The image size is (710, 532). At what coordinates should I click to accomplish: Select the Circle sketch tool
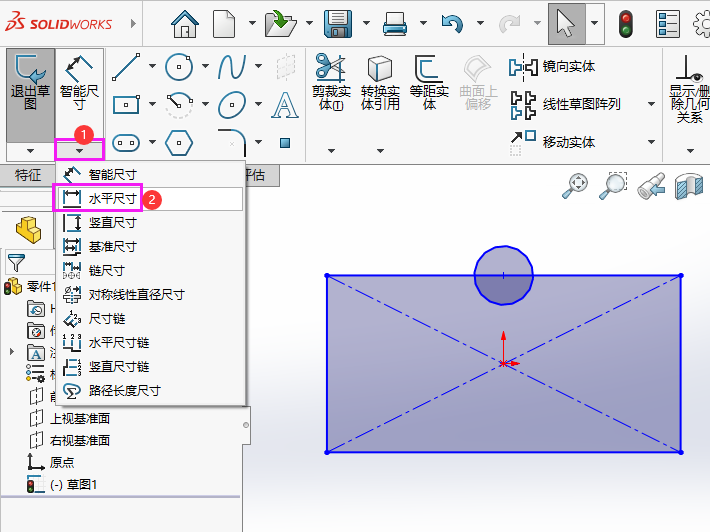(x=179, y=67)
